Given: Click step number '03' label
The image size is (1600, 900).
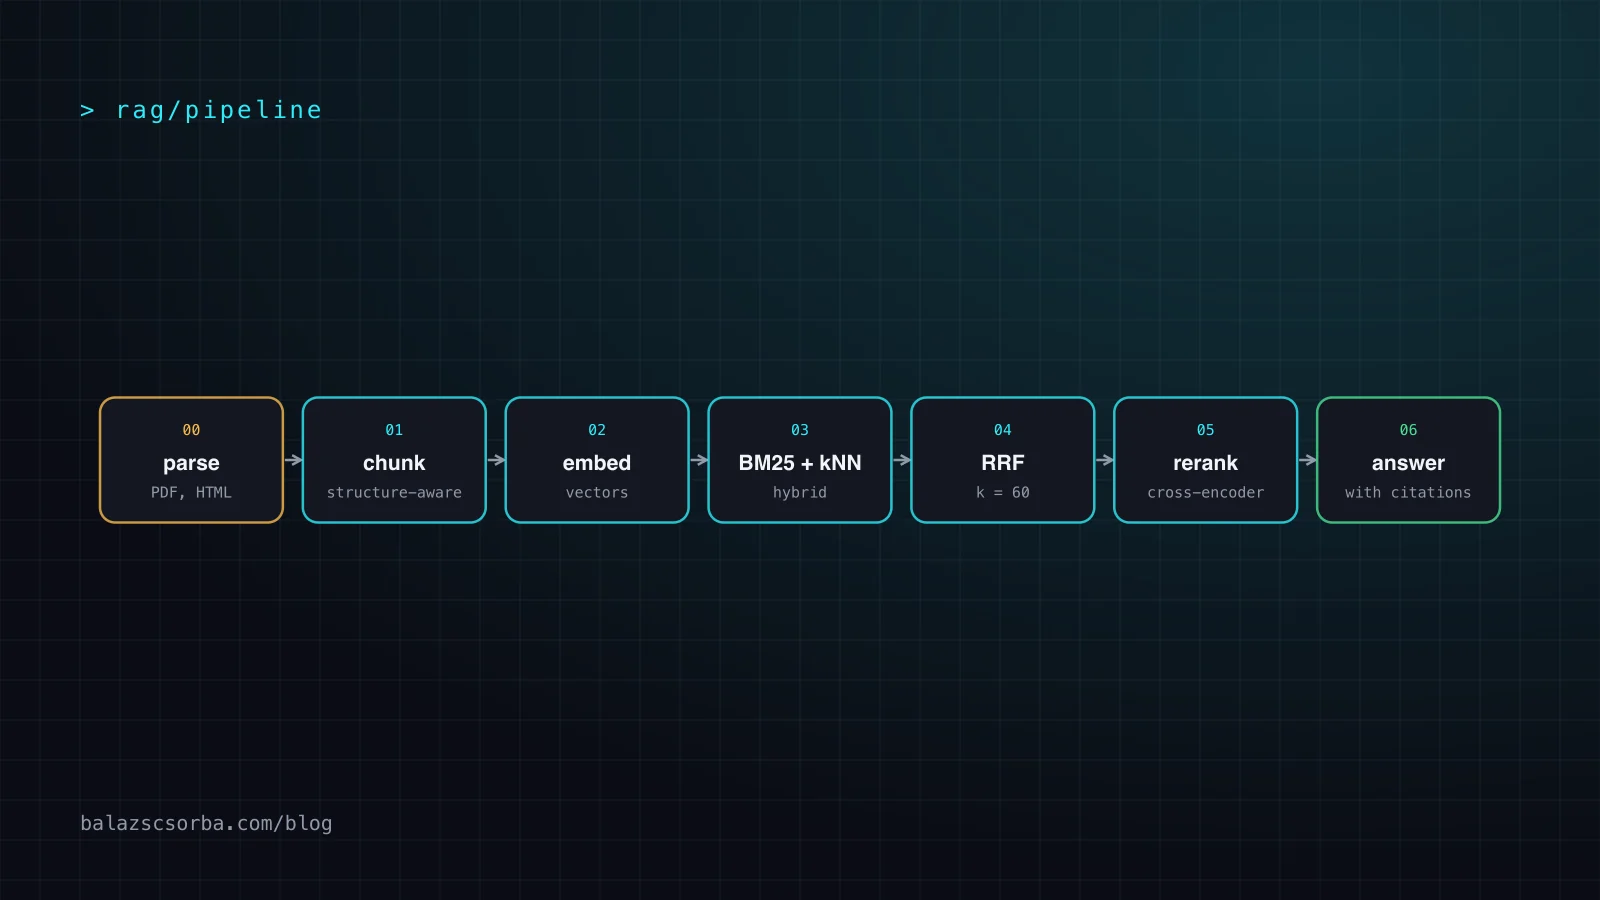Looking at the screenshot, I should click(x=800, y=430).
